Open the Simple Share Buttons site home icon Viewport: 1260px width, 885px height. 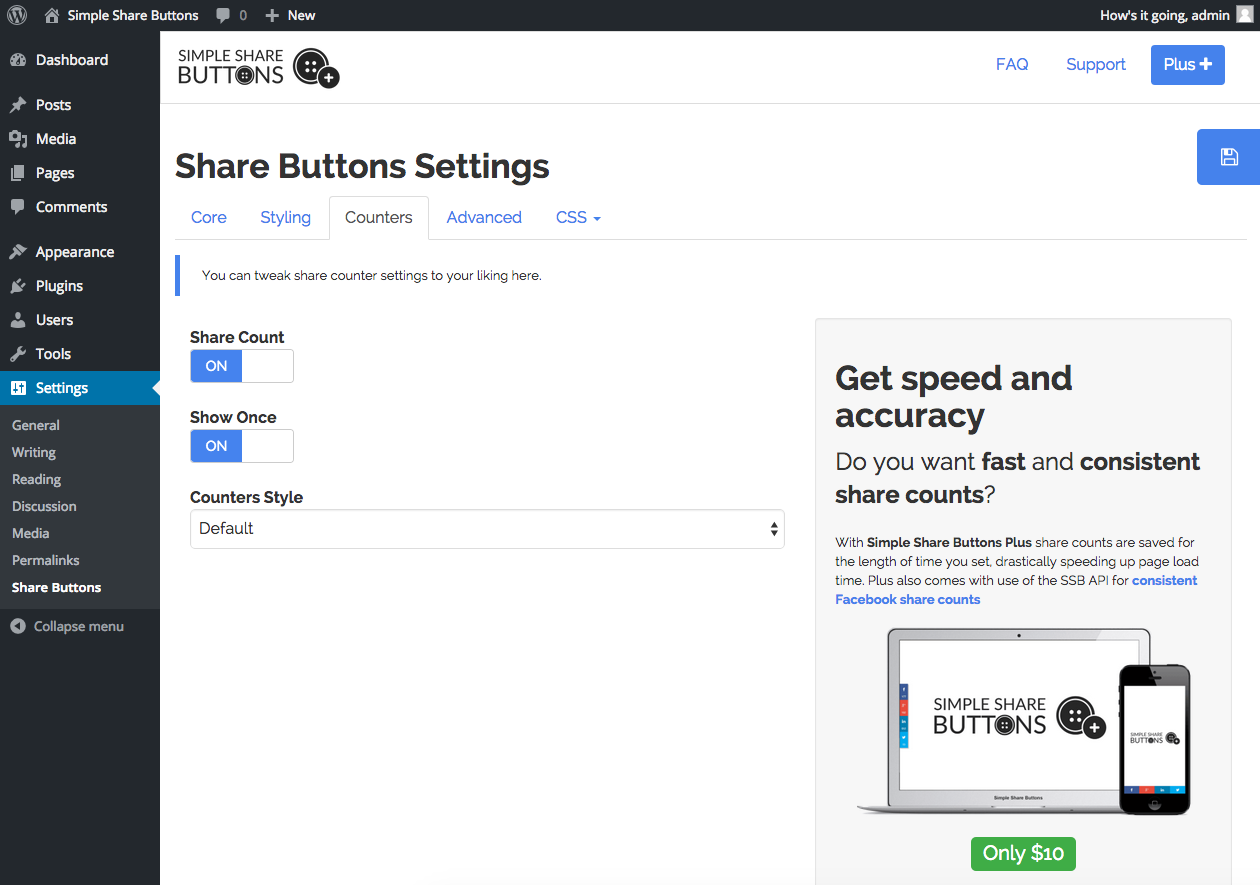click(52, 15)
